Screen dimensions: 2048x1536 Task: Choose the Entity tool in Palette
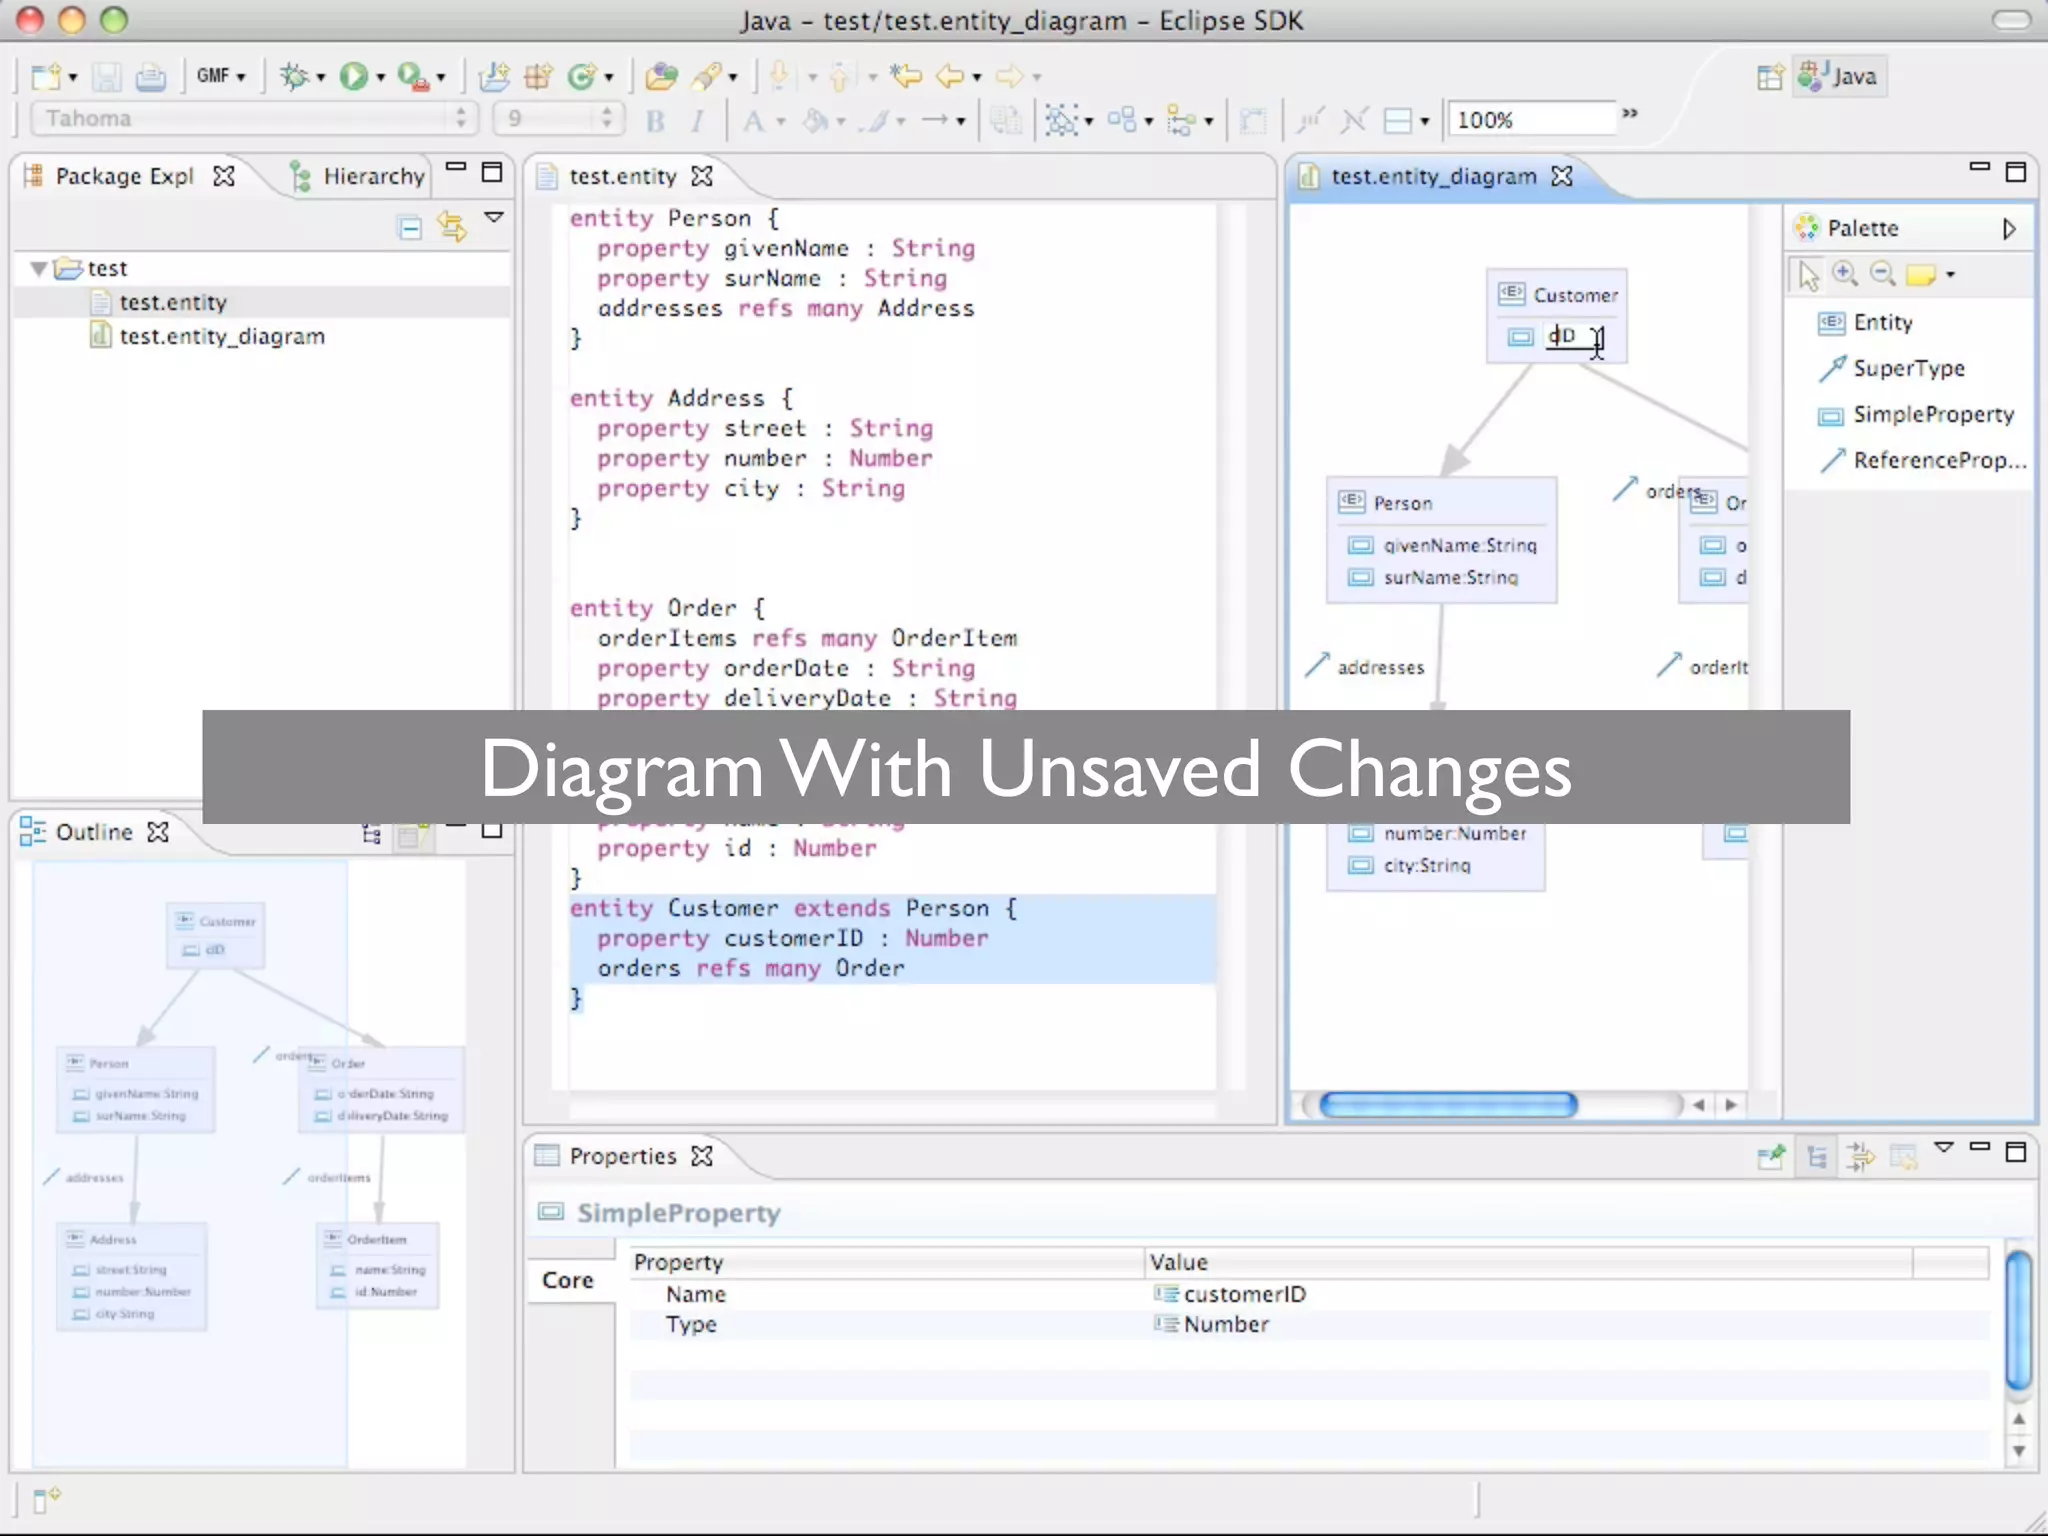tap(1865, 322)
